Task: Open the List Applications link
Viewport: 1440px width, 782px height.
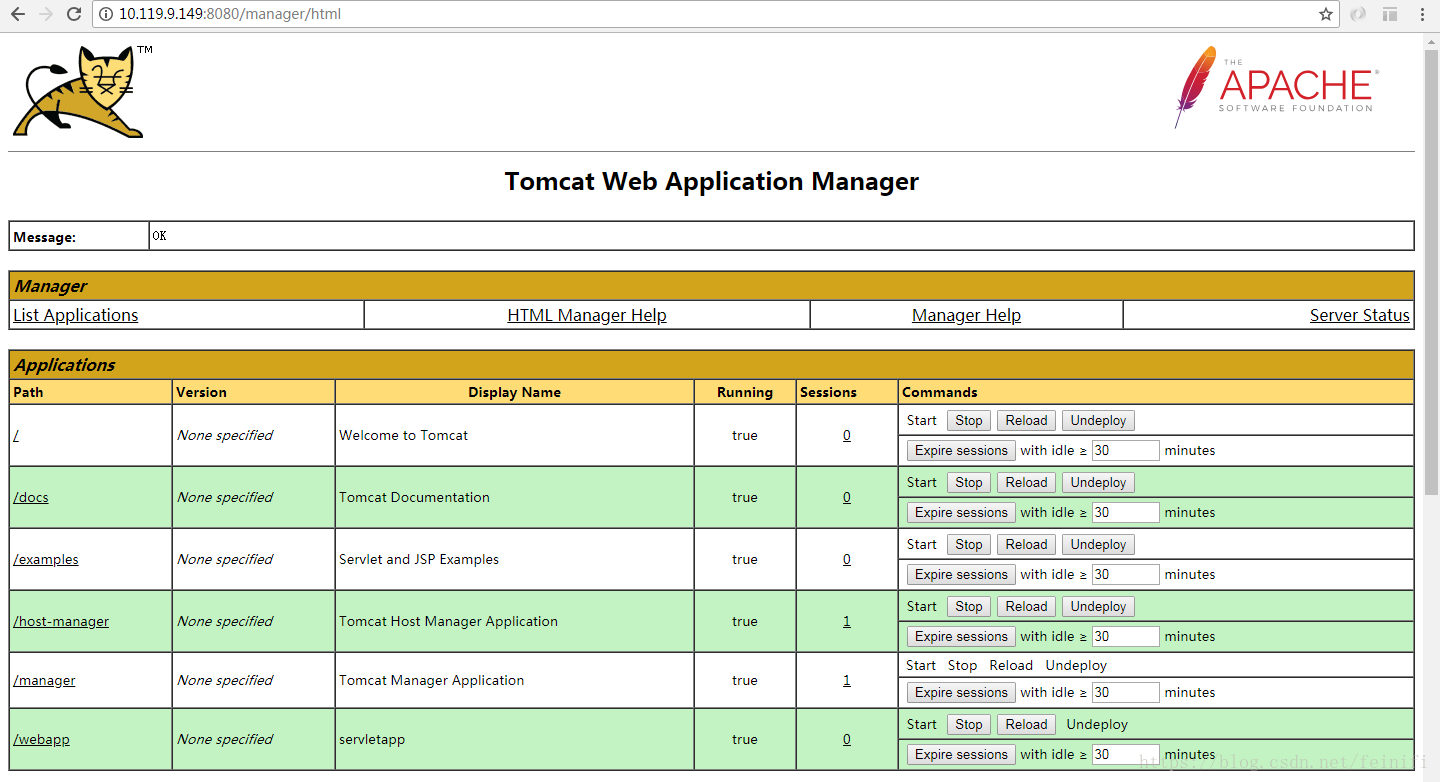Action: tap(76, 315)
